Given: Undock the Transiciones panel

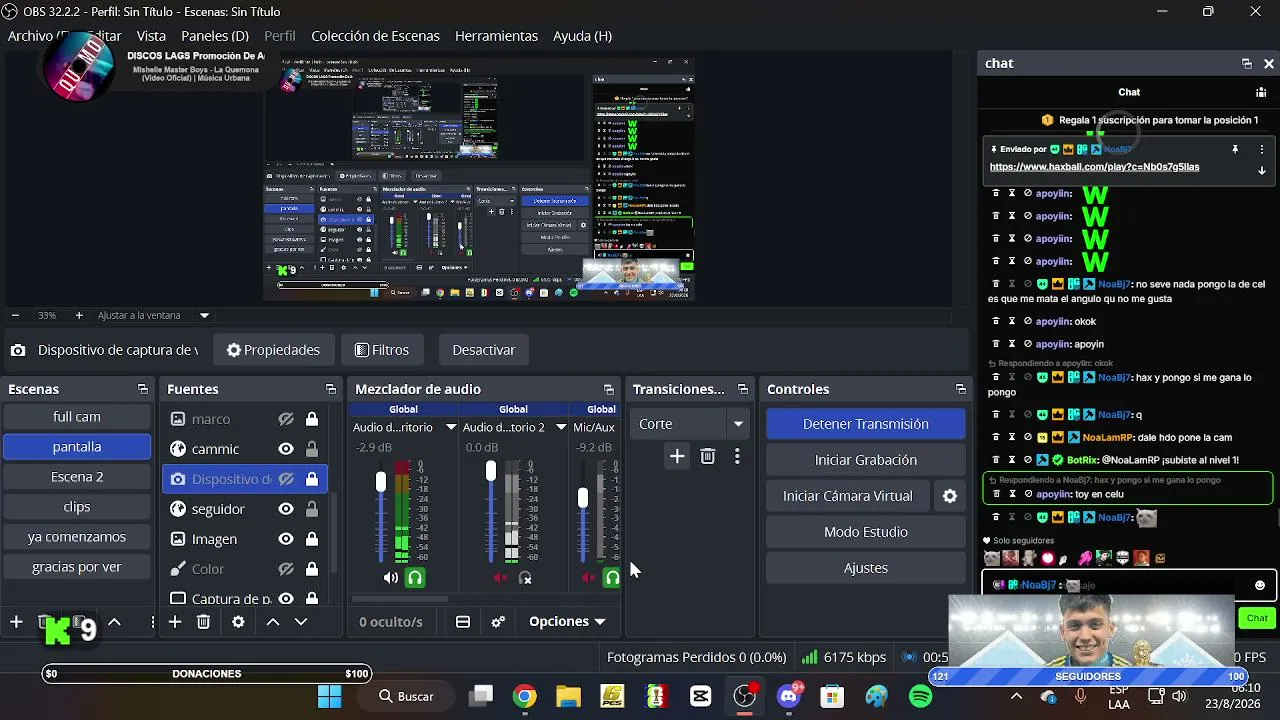Looking at the screenshot, I should 743,389.
